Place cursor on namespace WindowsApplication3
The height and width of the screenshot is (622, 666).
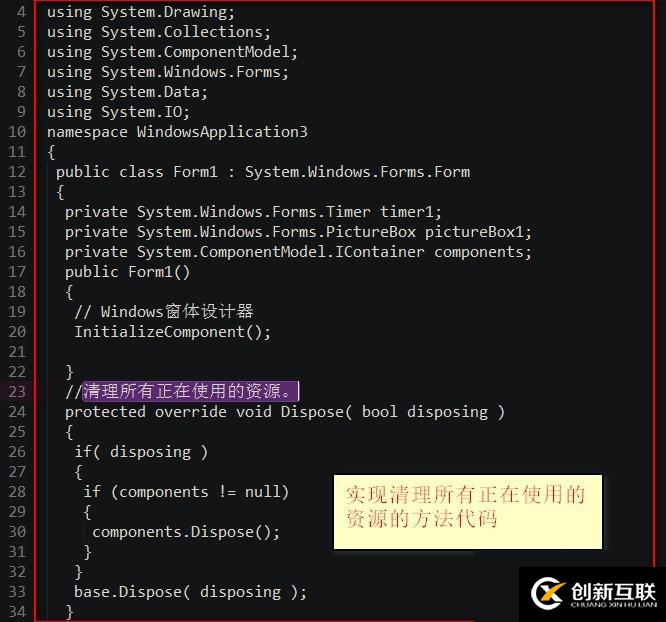[x=177, y=132]
